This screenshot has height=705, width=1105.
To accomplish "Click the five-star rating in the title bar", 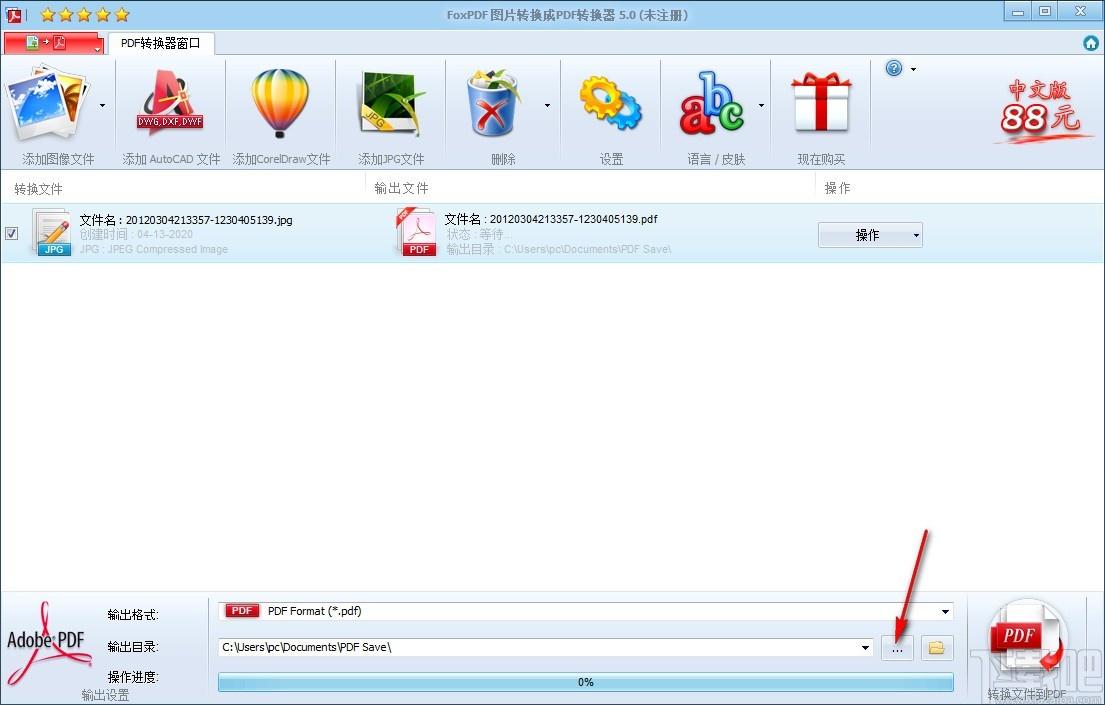I will [85, 14].
